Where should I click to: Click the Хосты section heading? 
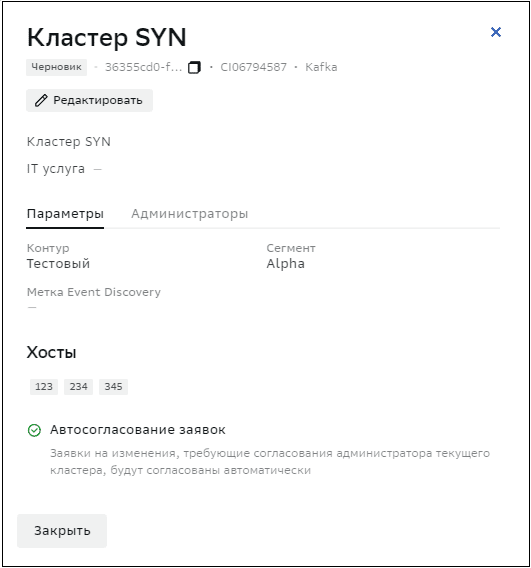pos(51,352)
